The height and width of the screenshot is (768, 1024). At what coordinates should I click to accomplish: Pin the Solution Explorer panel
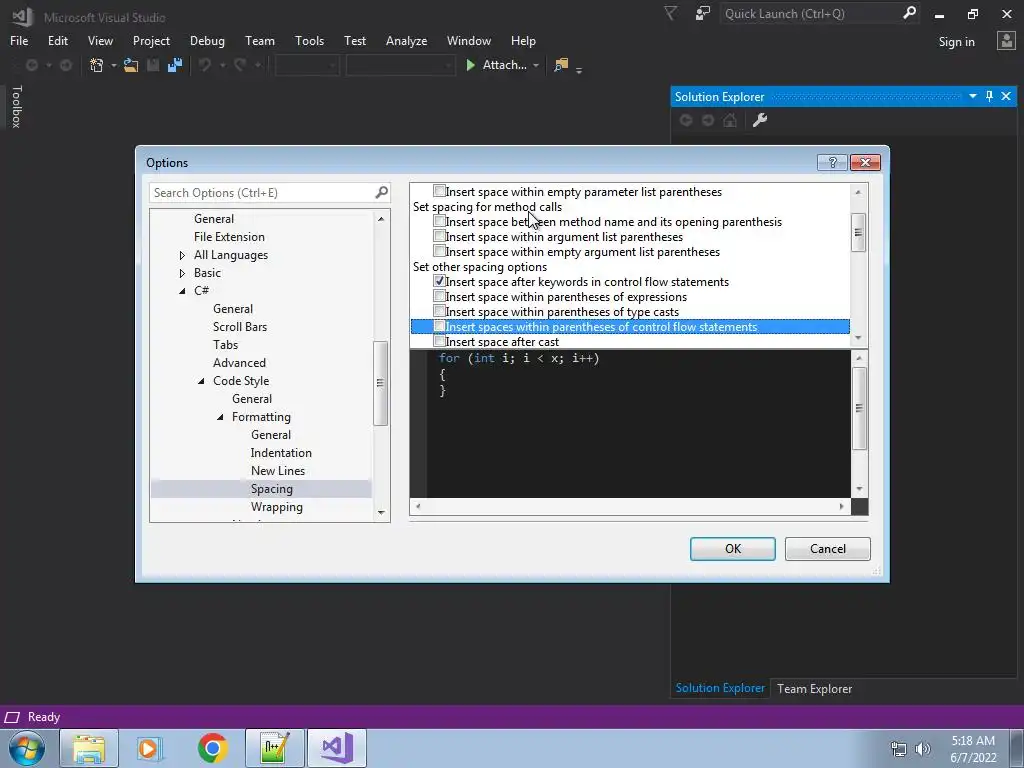pos(989,97)
